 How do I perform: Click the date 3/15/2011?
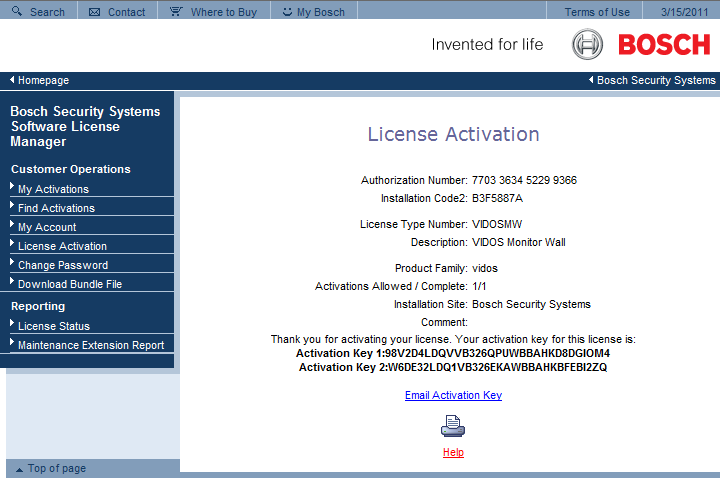pyautogui.click(x=684, y=12)
